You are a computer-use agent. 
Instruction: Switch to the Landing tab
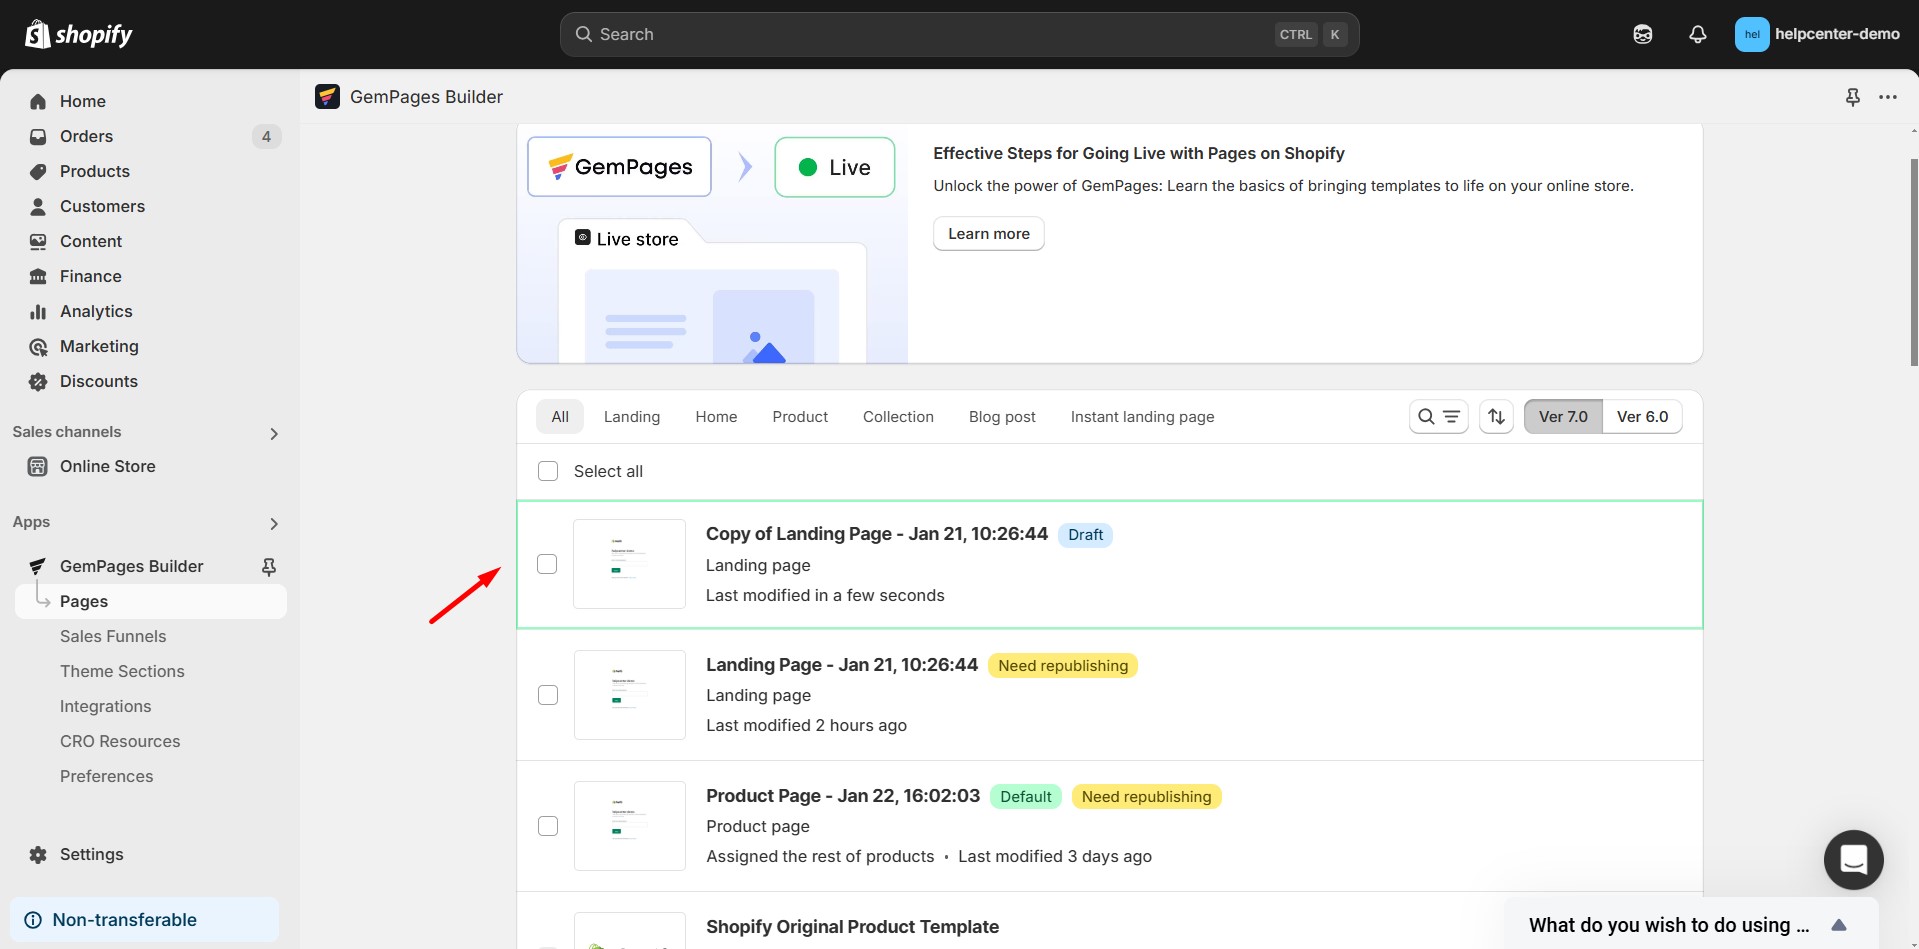click(631, 417)
